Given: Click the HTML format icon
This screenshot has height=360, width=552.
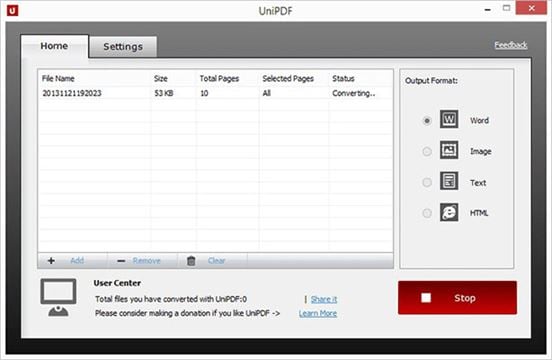Looking at the screenshot, I should click(449, 212).
